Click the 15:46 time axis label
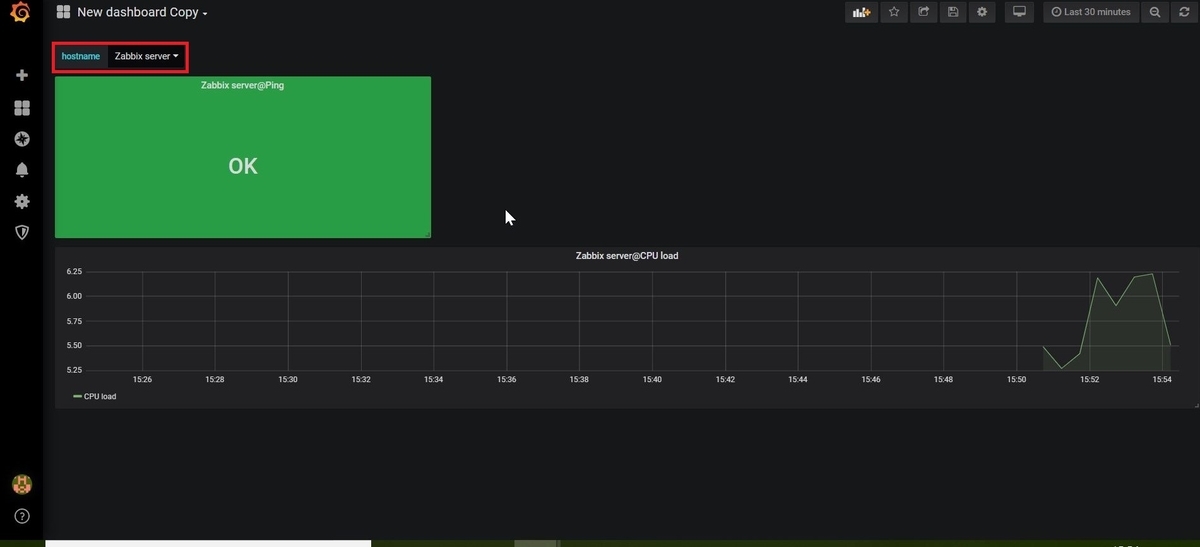 tap(871, 380)
